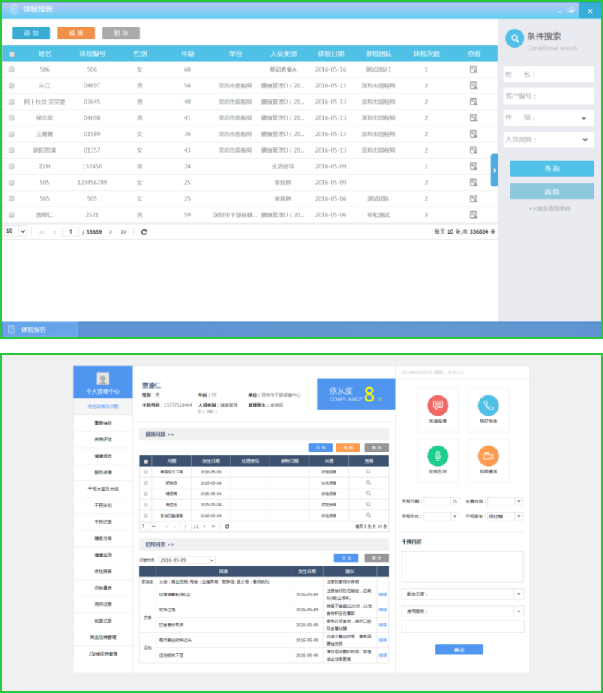Go to the next page in the top table pager
This screenshot has width=603, height=693.
tap(109, 231)
